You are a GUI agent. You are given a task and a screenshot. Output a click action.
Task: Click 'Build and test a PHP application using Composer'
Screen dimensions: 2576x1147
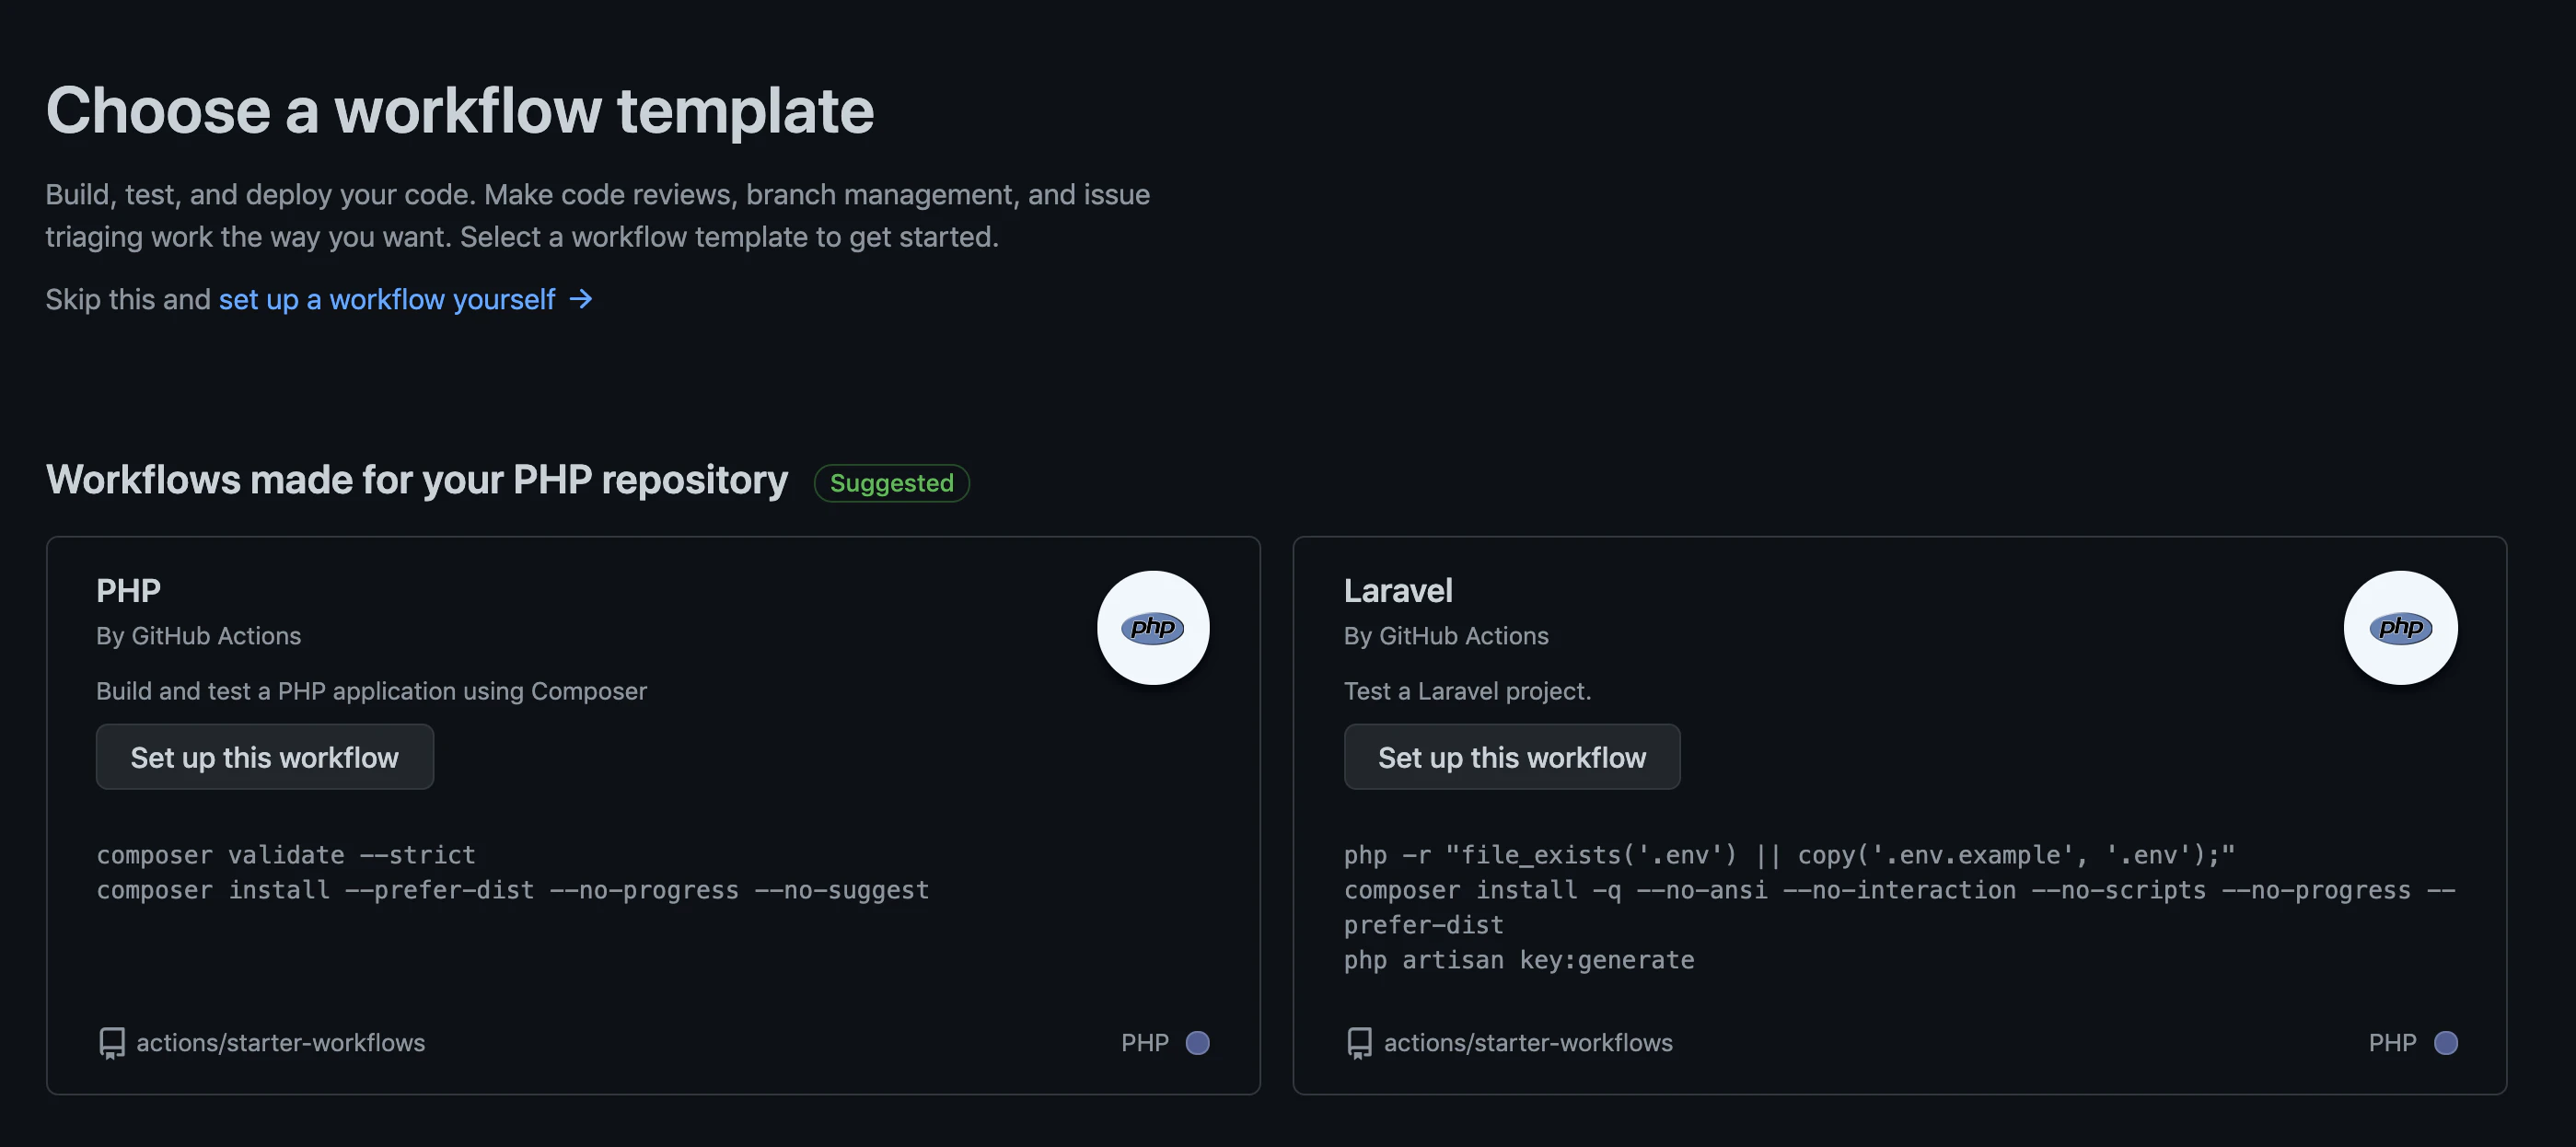coord(371,691)
